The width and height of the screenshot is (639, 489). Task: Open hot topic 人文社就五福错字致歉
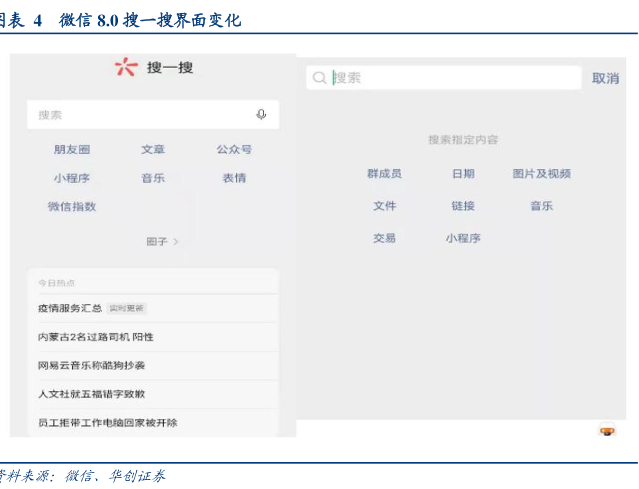tap(92, 394)
